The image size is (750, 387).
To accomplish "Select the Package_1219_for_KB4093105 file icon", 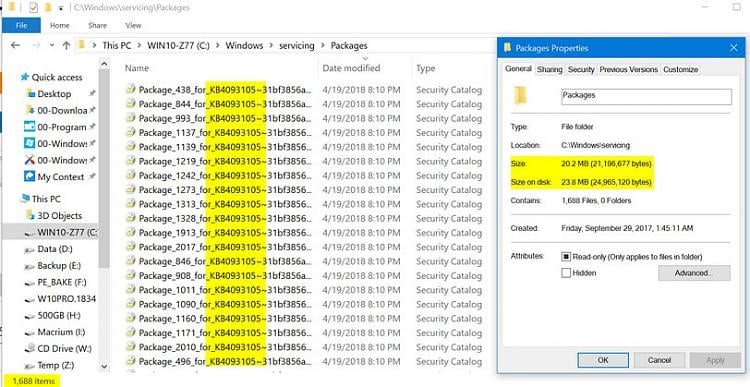I will tap(131, 161).
